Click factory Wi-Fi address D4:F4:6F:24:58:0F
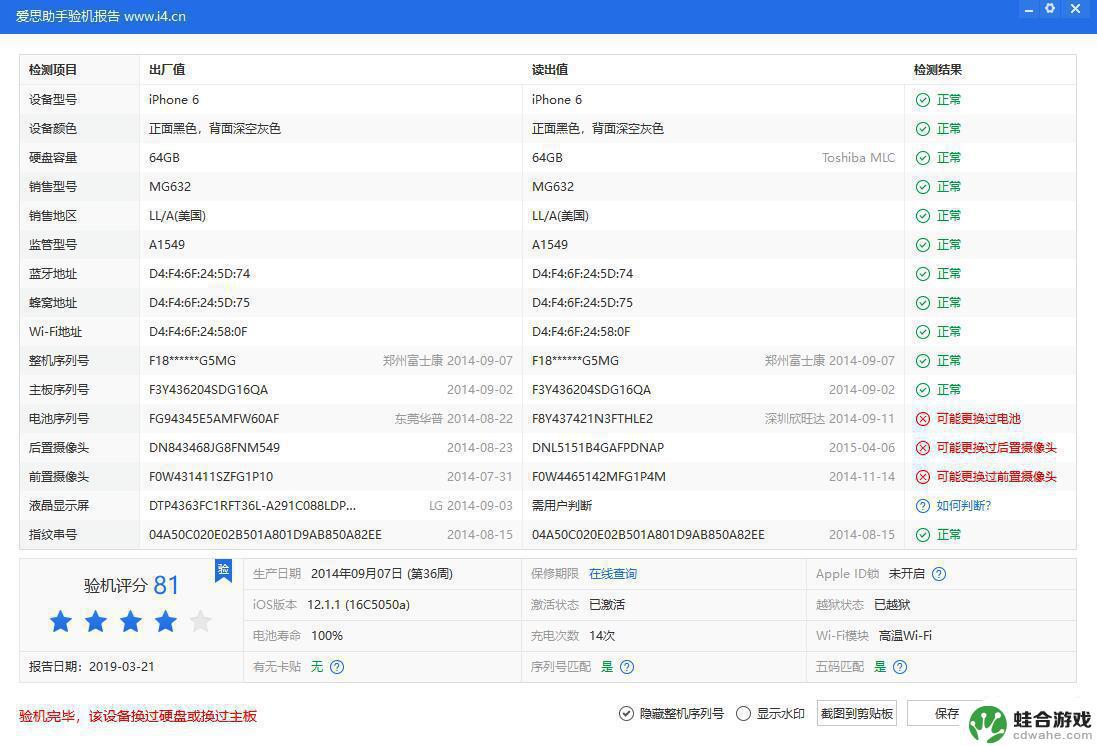The height and width of the screenshot is (746, 1097). 198,332
